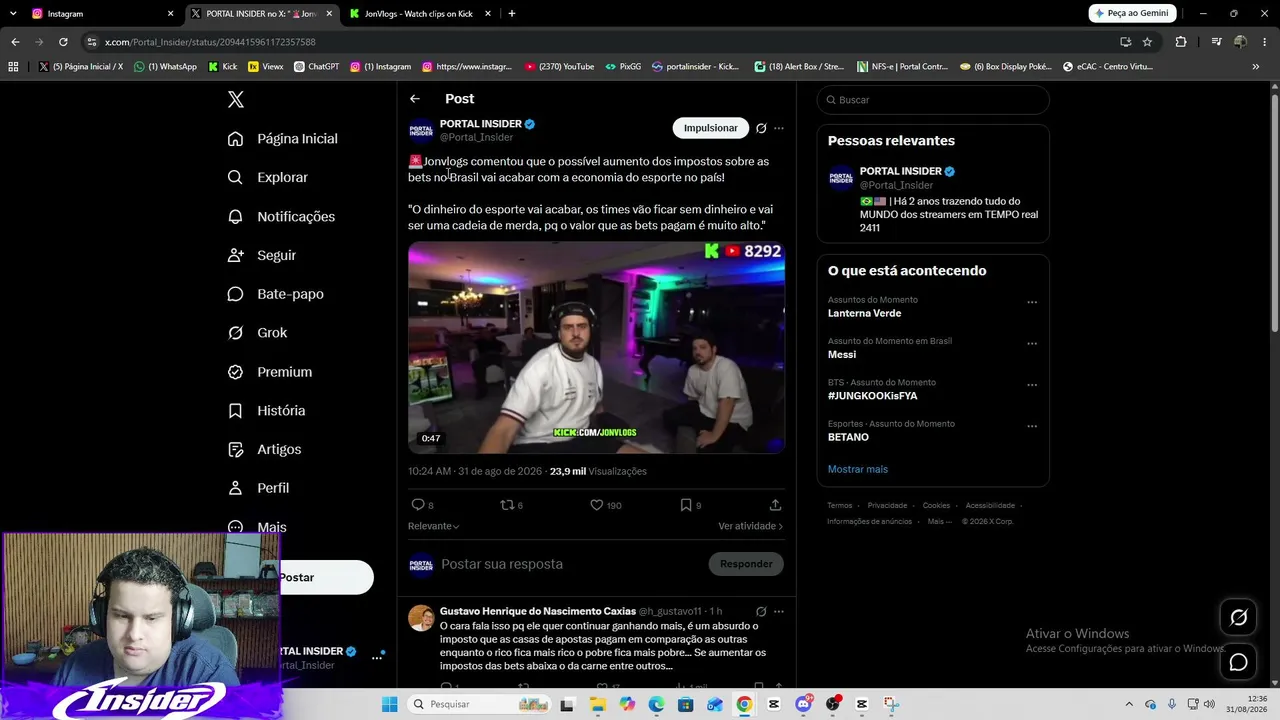Open Premium in the sidebar
The width and height of the screenshot is (1280, 720).
[x=269, y=372]
